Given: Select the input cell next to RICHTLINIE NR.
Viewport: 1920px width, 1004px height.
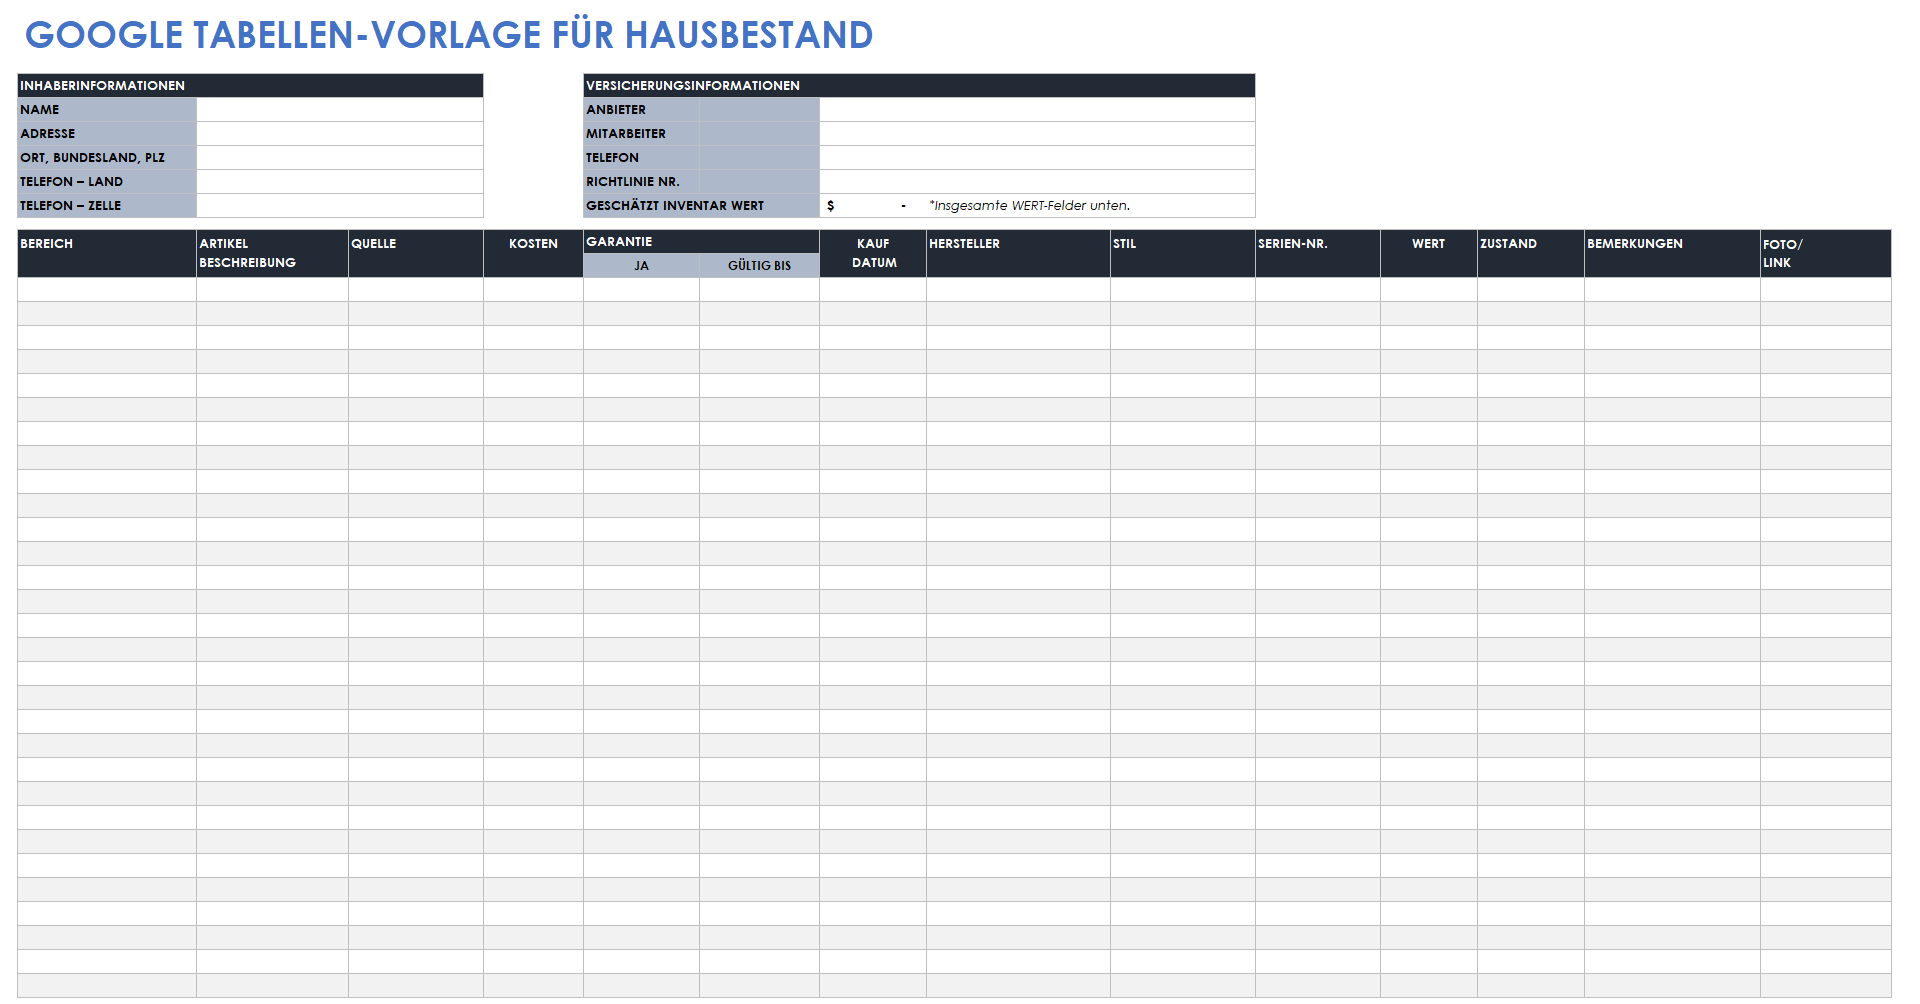Looking at the screenshot, I should tap(1037, 182).
